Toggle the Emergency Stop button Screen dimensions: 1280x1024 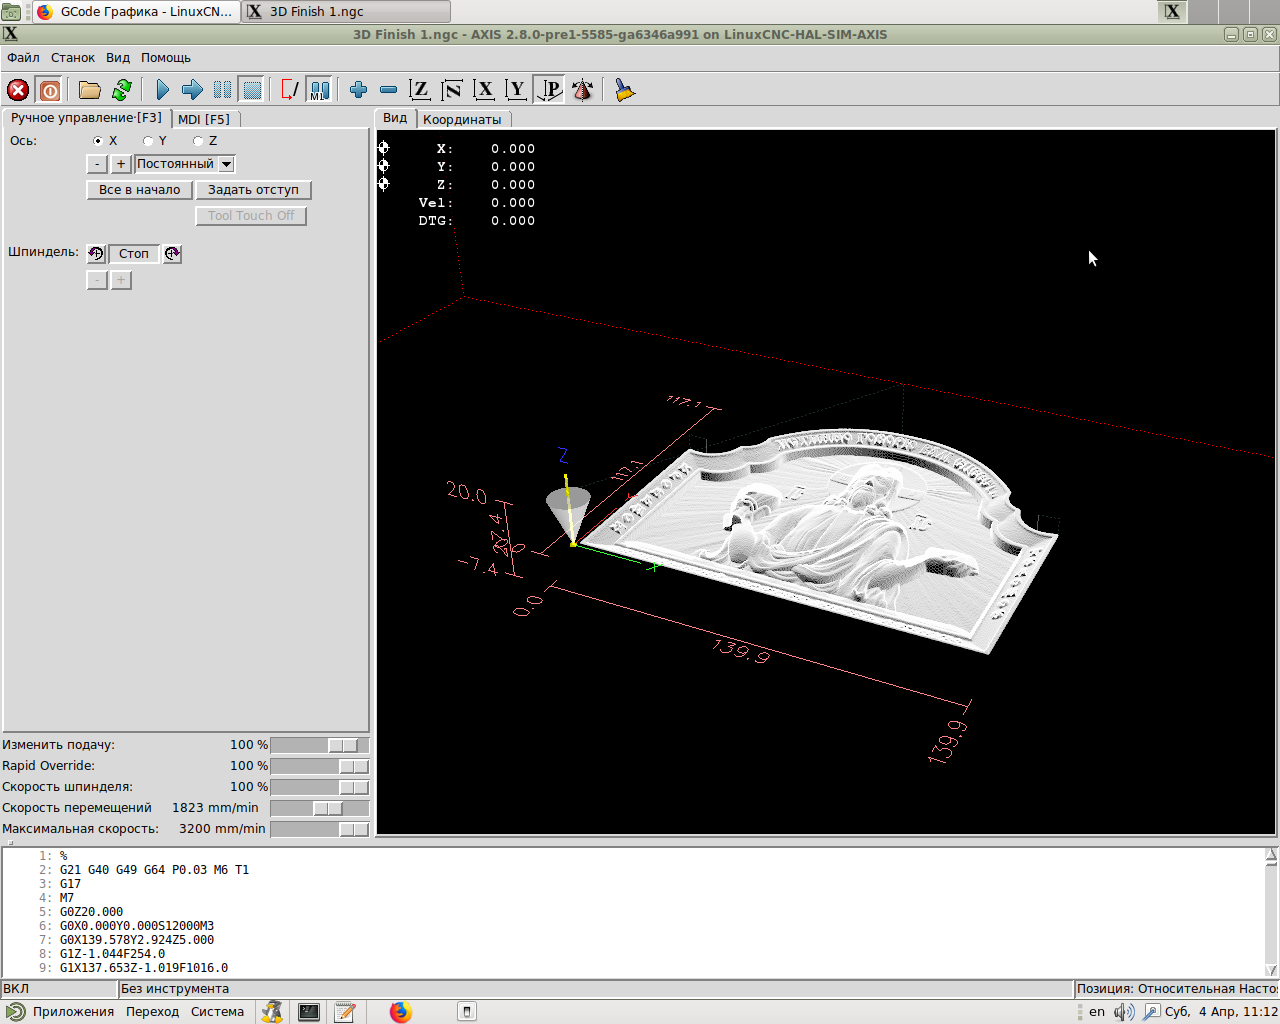[18, 90]
